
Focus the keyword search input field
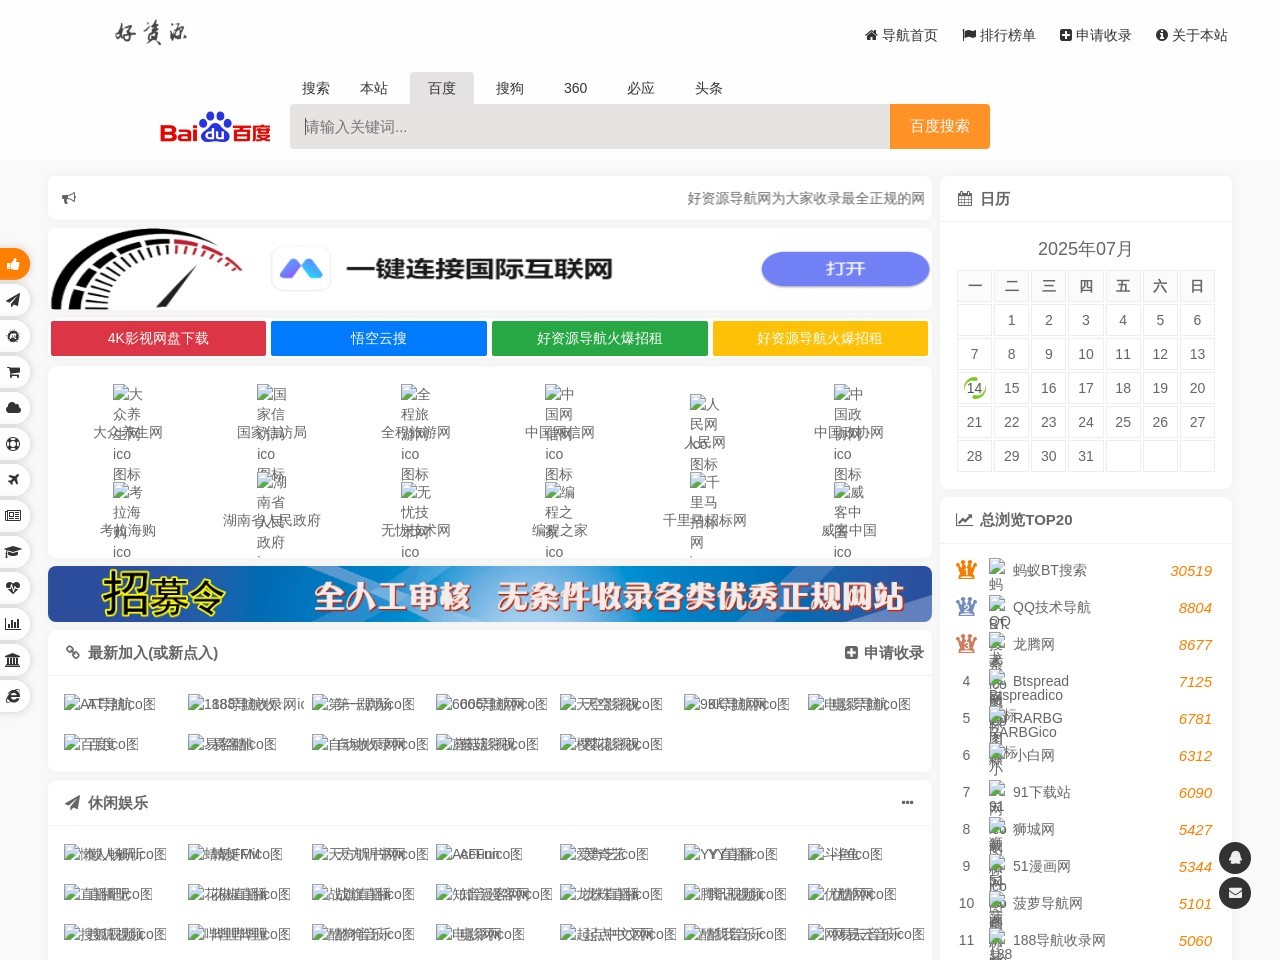click(590, 127)
